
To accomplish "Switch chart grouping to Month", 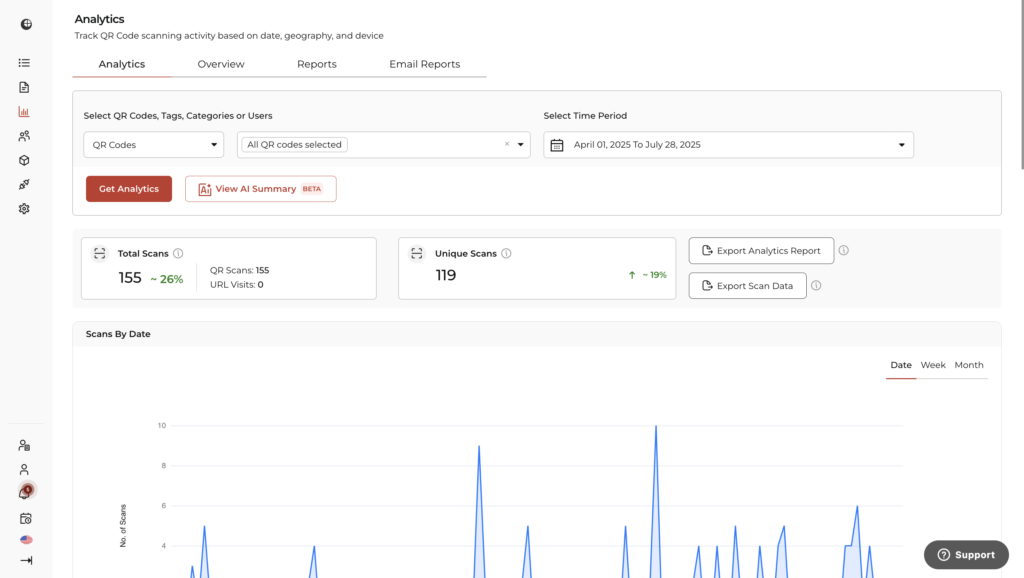I will 968,365.
